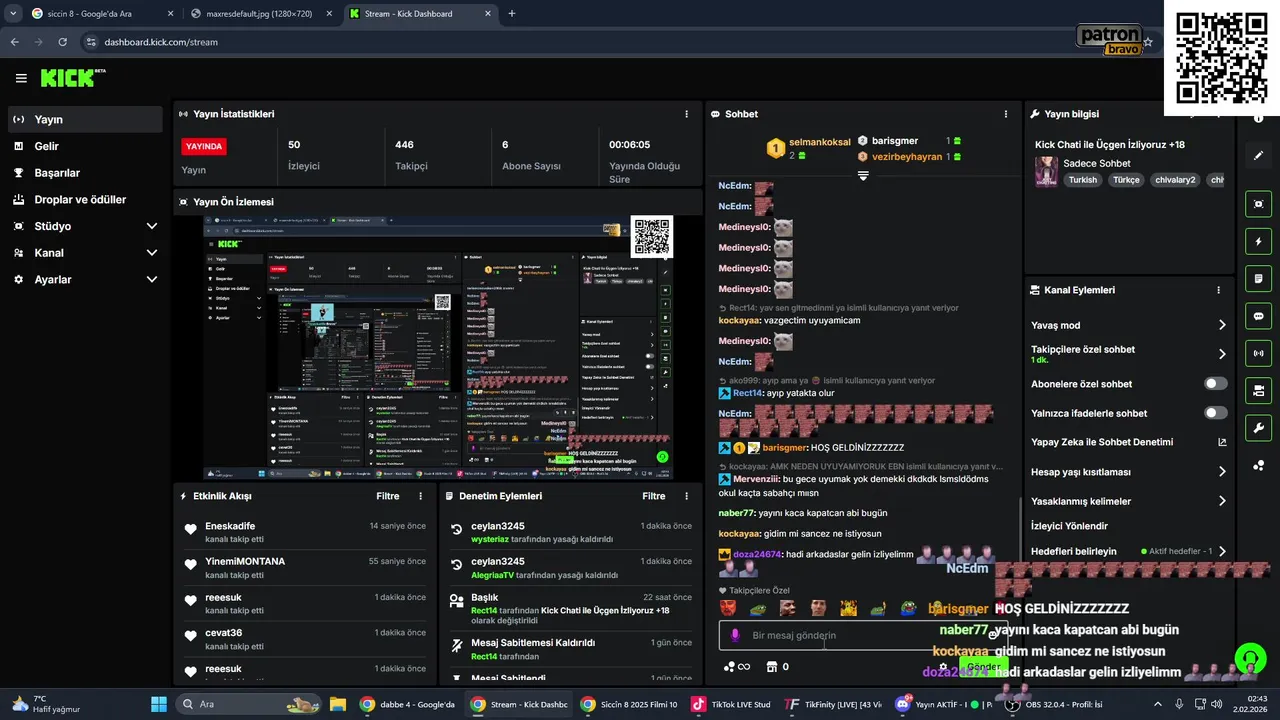This screenshot has height=720, width=1280.
Task: Click the wrench icon in right sidebar
Action: (x=1258, y=428)
